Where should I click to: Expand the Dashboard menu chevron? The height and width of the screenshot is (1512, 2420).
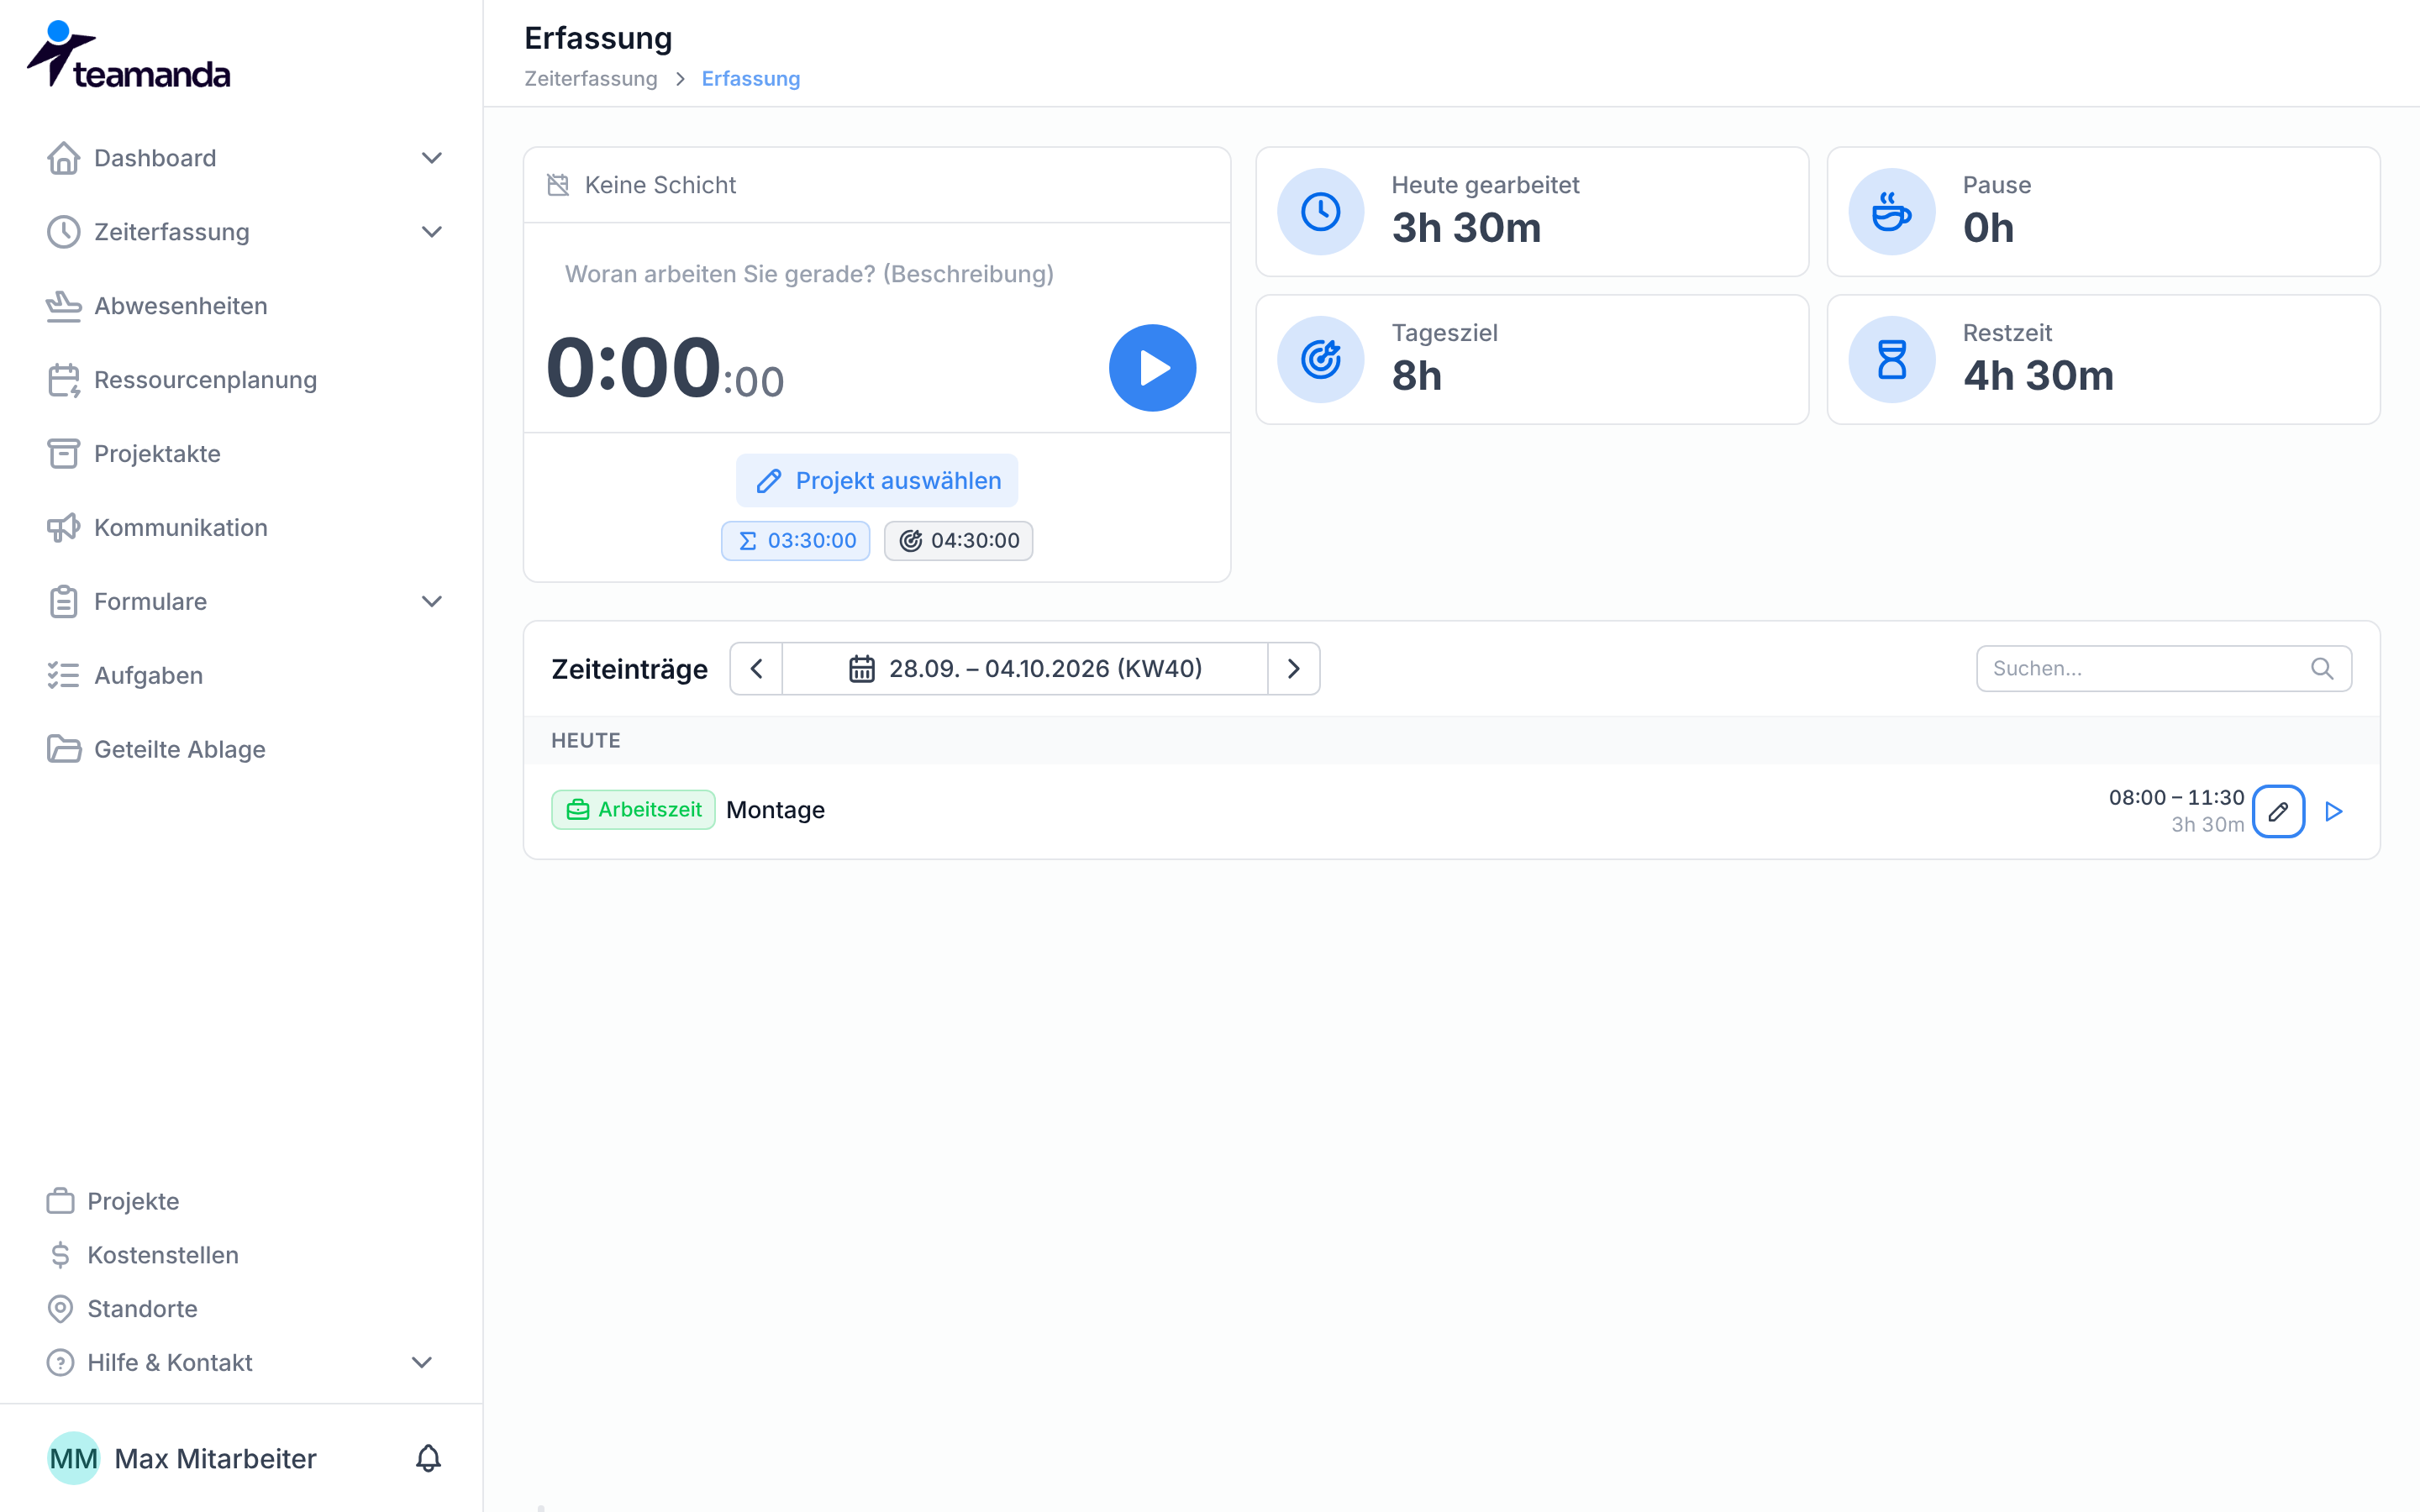432,158
